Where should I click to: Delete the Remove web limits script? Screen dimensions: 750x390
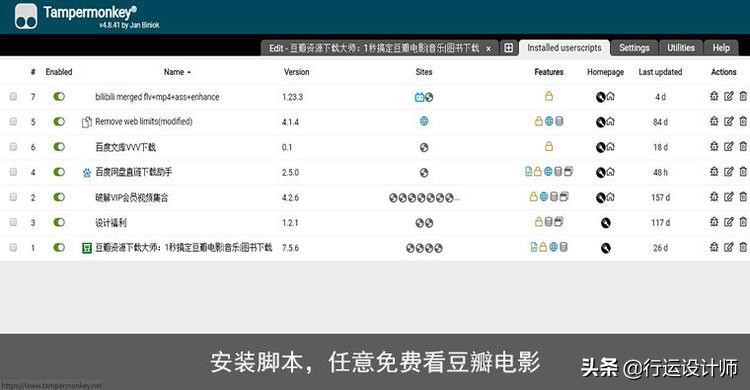point(743,121)
